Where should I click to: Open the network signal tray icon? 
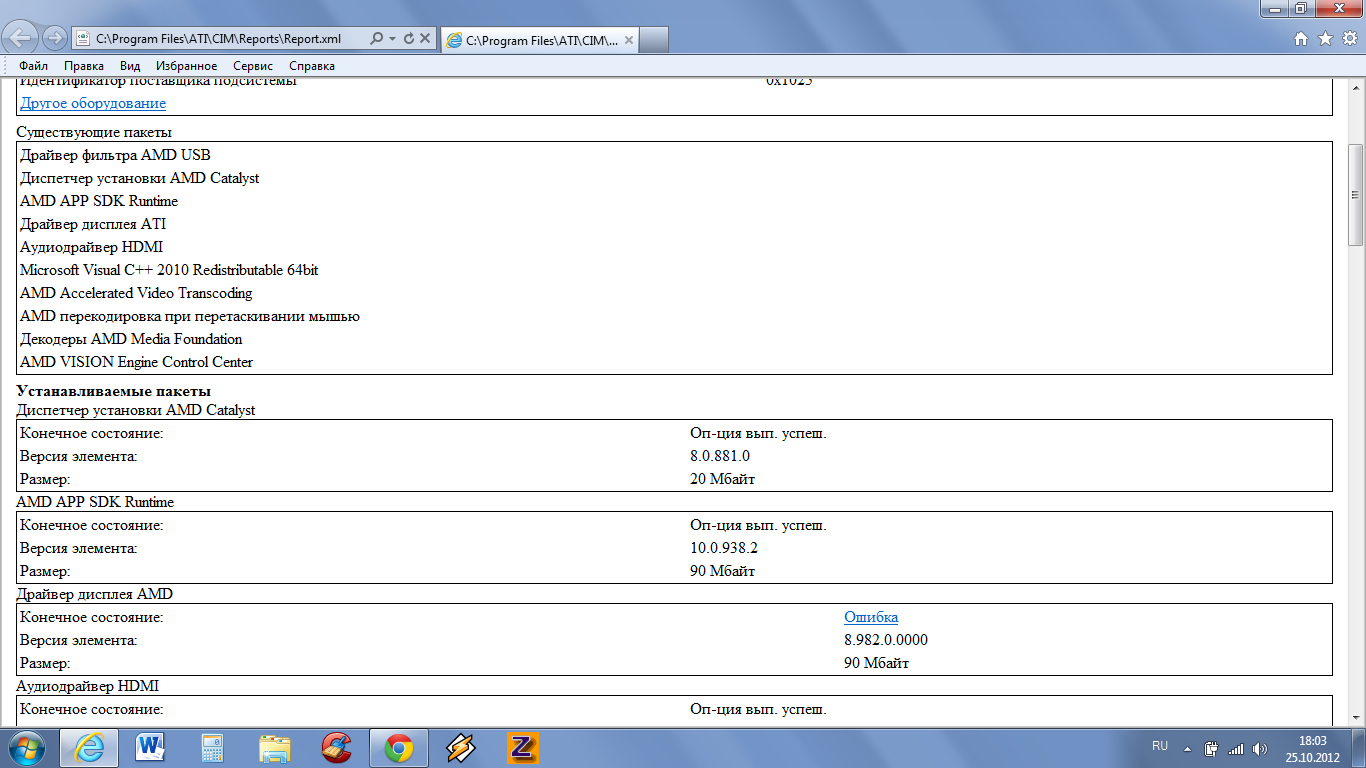[1236, 747]
